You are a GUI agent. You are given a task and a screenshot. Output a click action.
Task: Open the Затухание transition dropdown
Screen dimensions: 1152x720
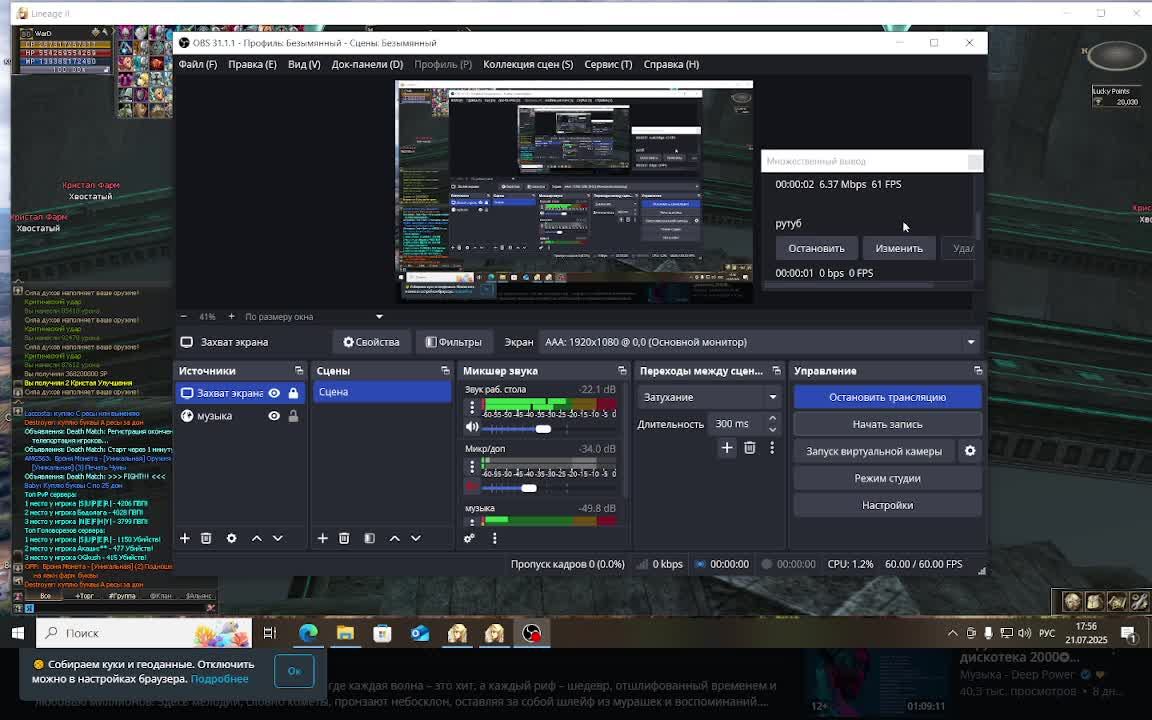[x=708, y=397]
